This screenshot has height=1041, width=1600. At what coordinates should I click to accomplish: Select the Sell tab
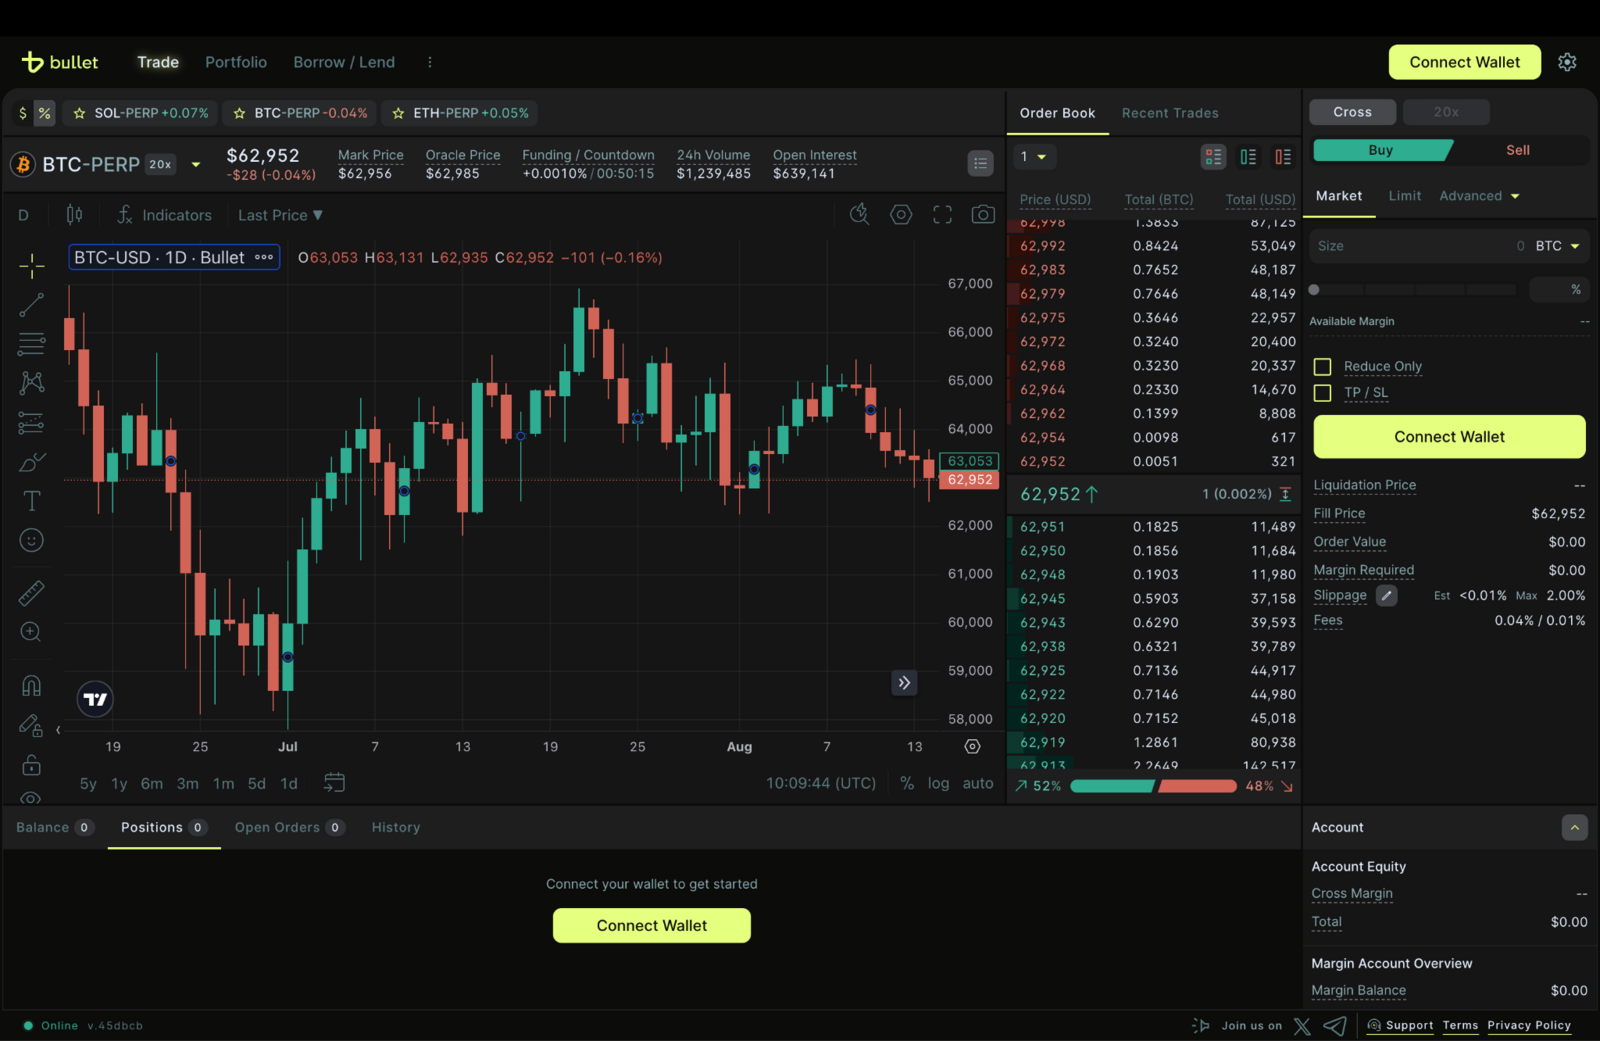click(x=1517, y=150)
